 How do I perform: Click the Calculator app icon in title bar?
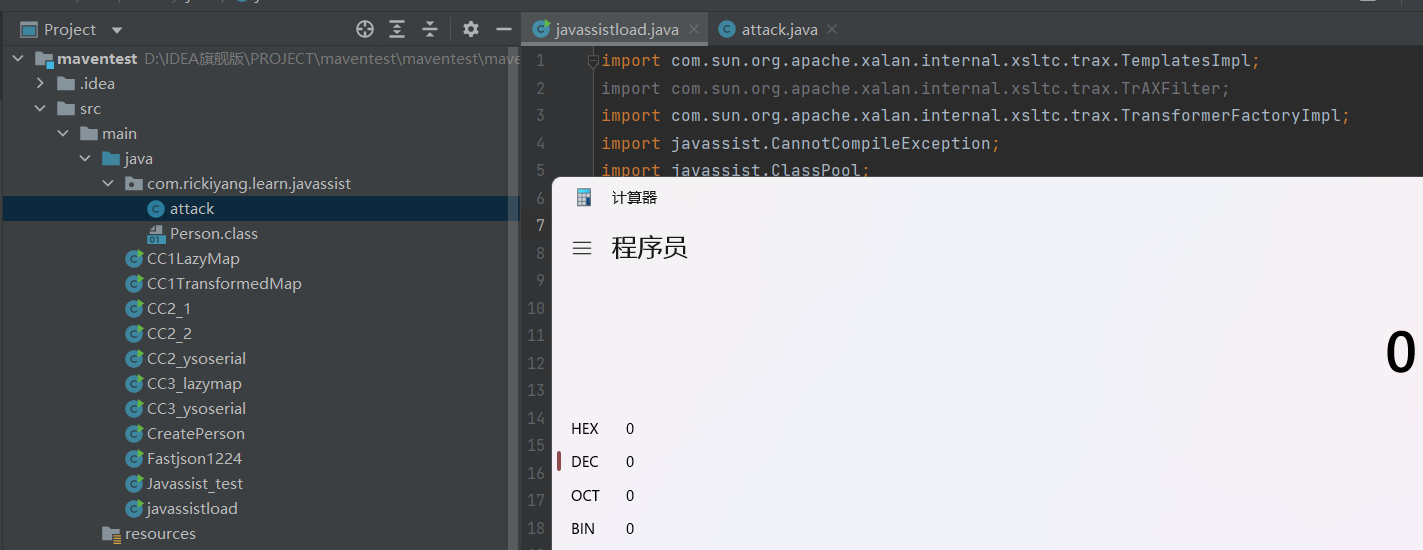click(584, 198)
